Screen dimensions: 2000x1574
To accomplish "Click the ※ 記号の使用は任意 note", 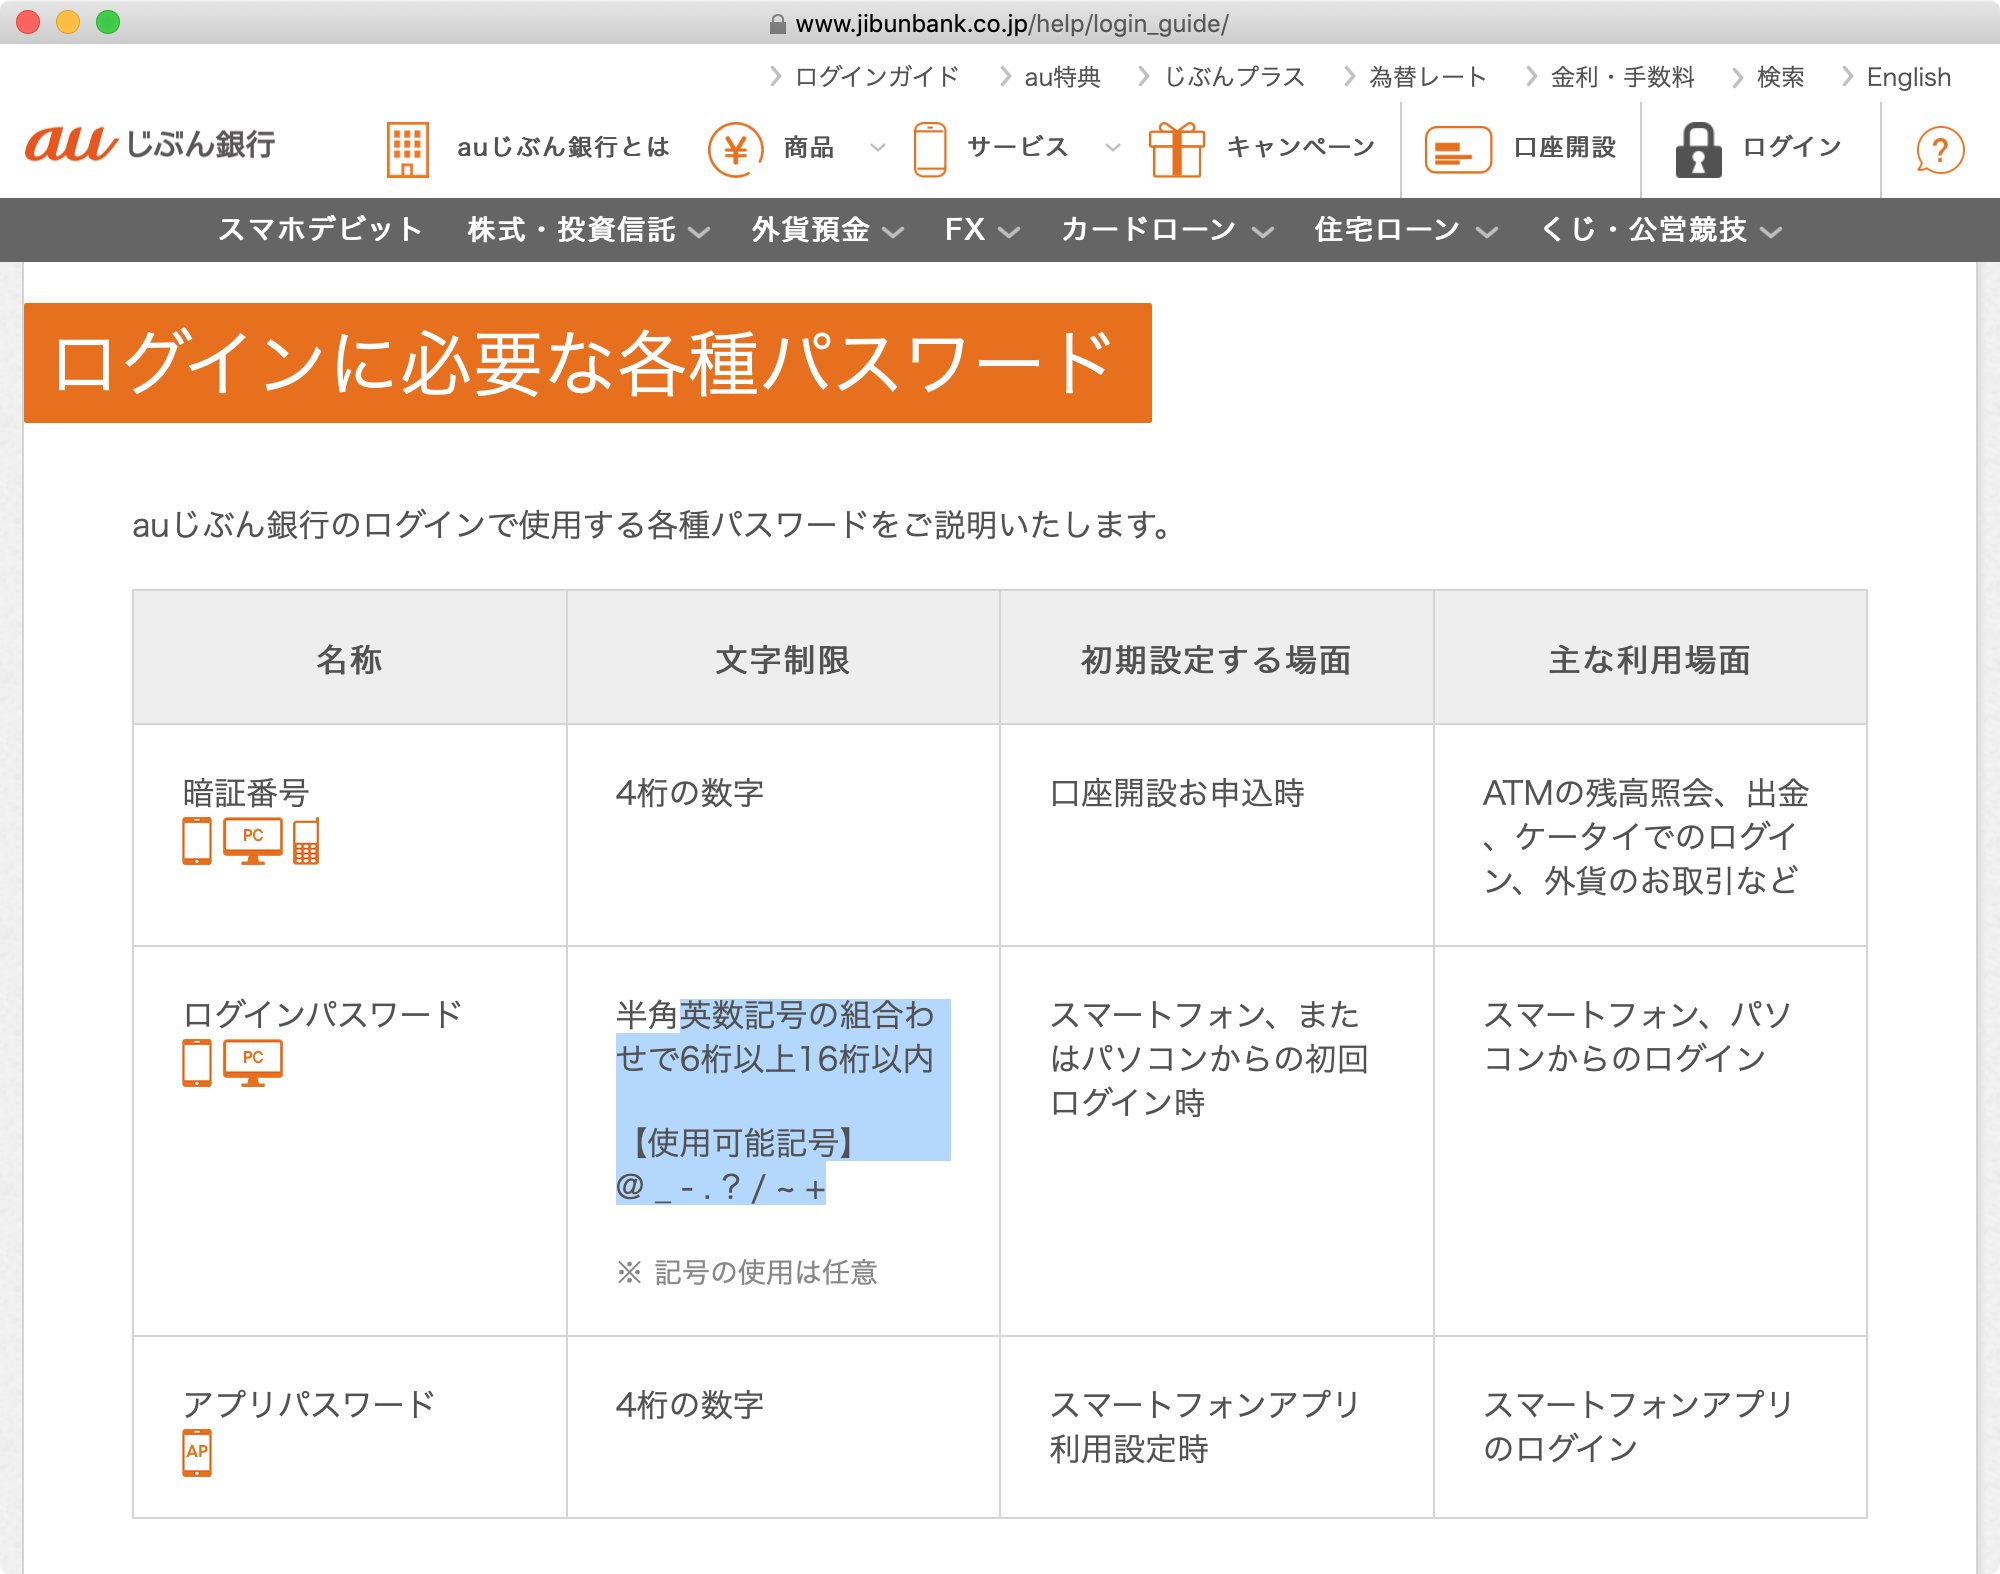I will tap(747, 1272).
